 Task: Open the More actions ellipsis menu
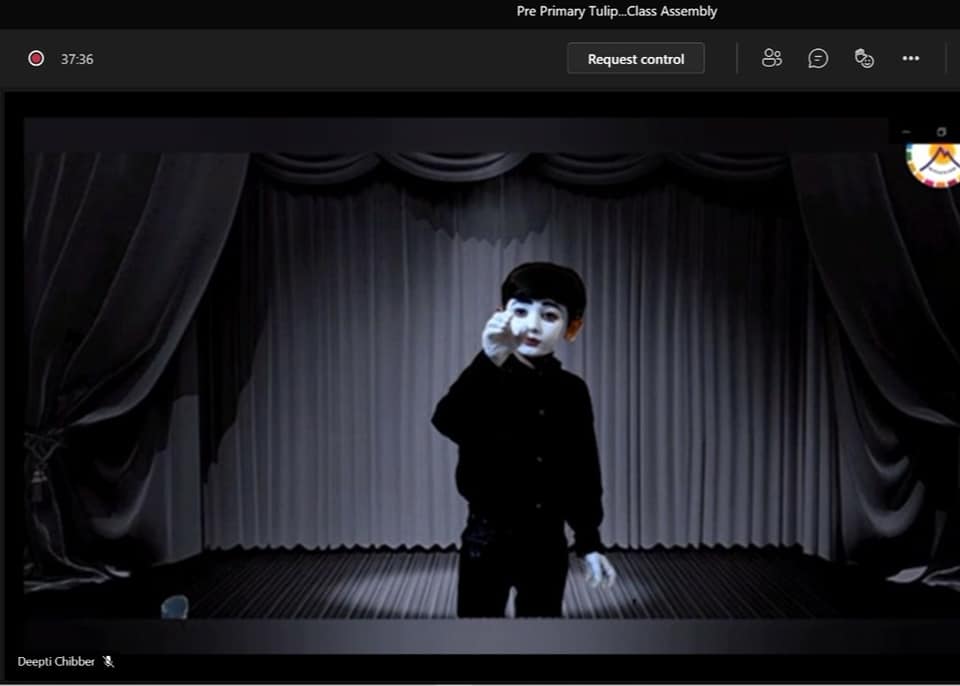pyautogui.click(x=910, y=58)
